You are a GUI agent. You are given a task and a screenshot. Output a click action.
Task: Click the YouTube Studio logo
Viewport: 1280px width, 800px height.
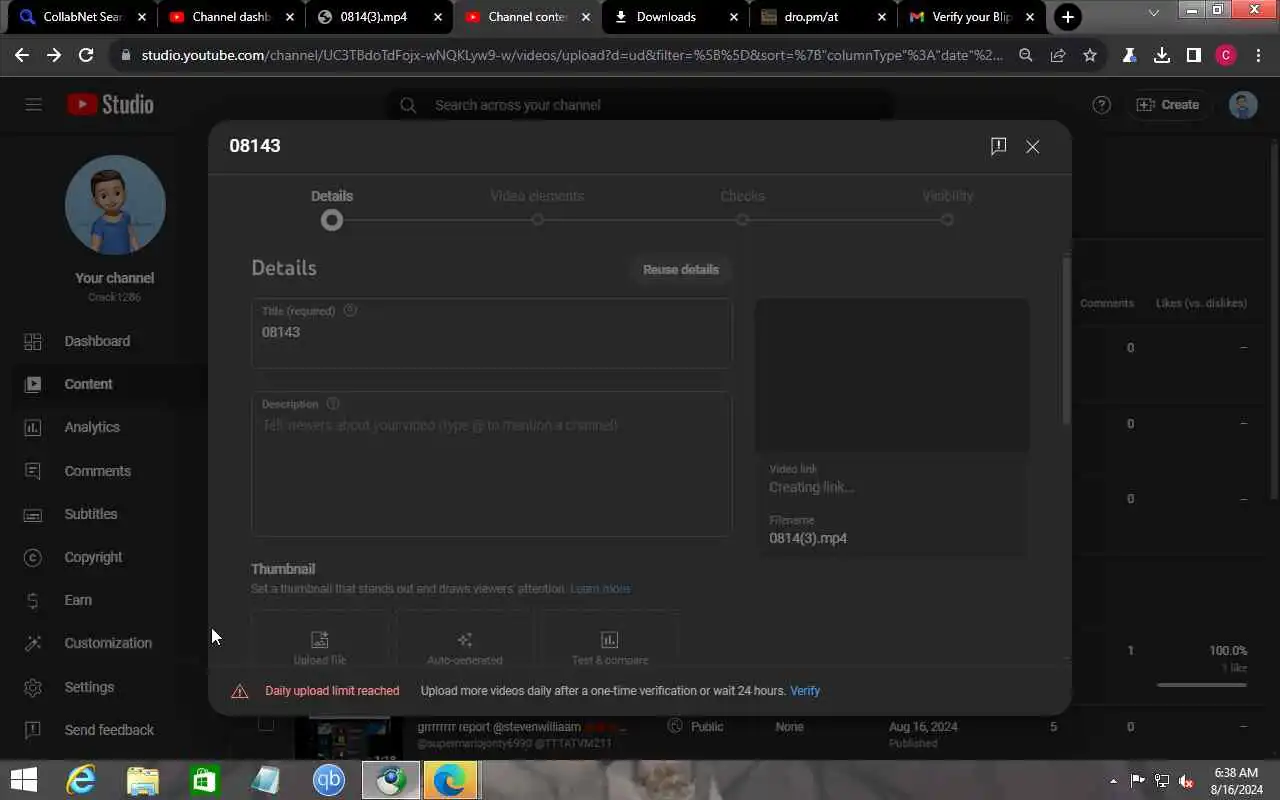click(111, 104)
